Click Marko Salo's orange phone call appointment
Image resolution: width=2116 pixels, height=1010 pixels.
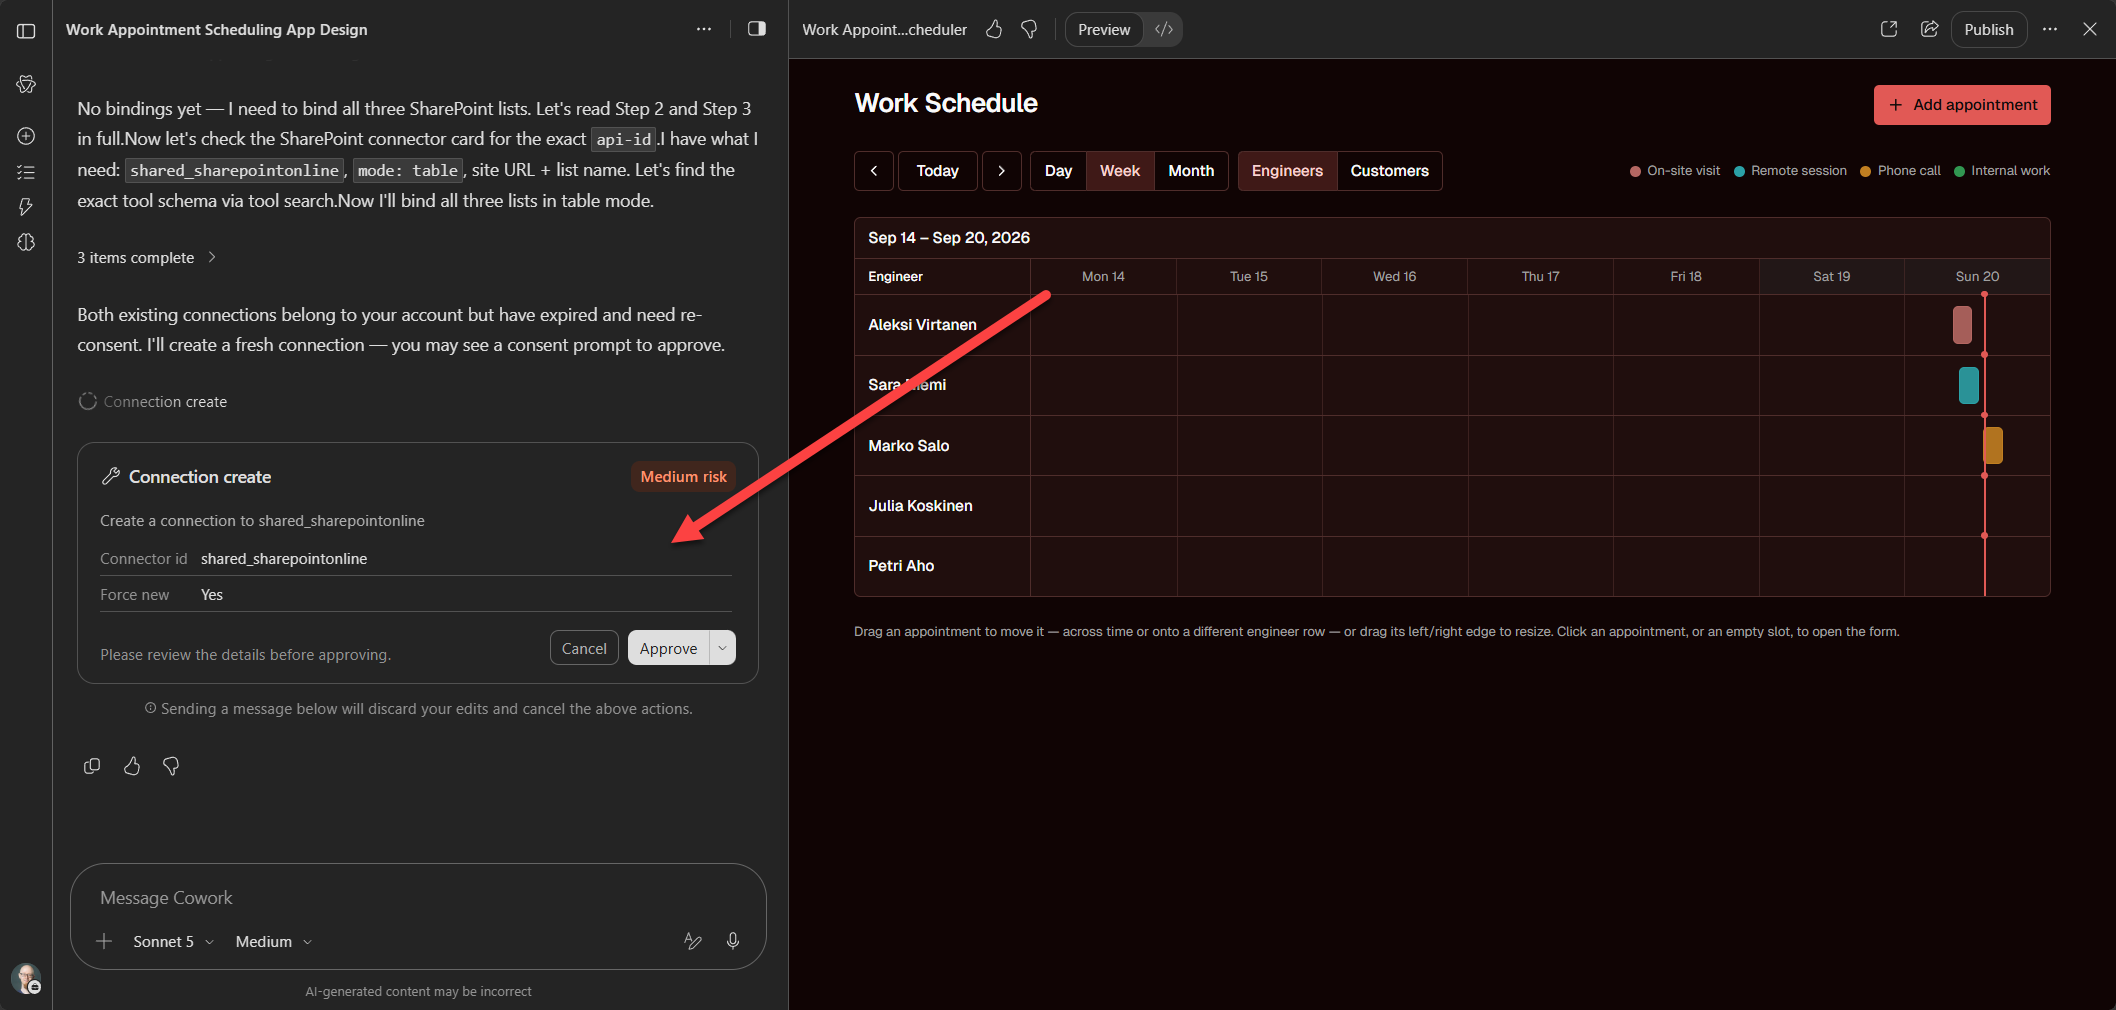(1993, 445)
